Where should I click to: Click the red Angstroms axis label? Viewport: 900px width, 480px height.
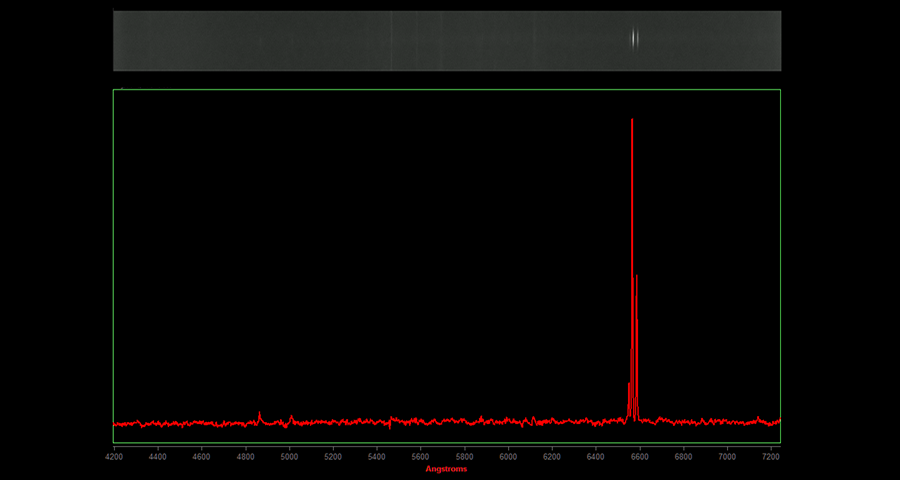click(x=446, y=469)
